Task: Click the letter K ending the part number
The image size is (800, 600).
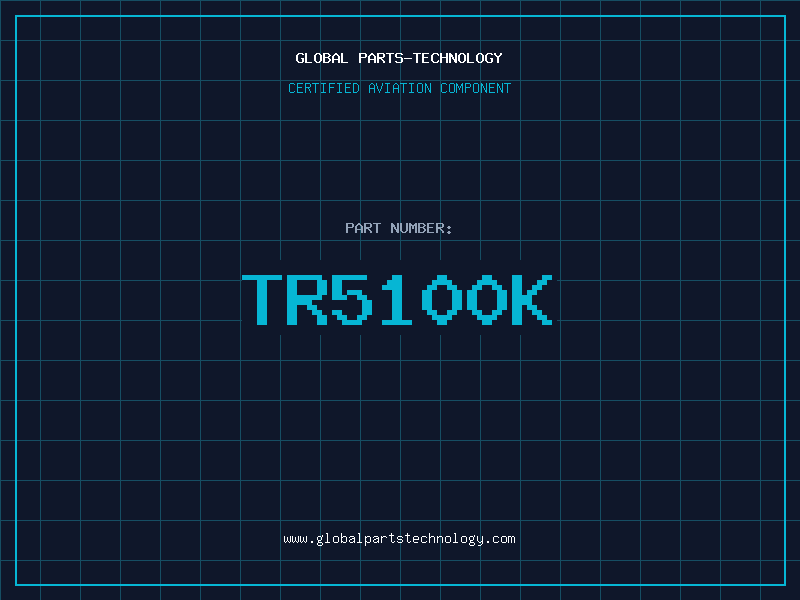Action: pyautogui.click(x=532, y=300)
